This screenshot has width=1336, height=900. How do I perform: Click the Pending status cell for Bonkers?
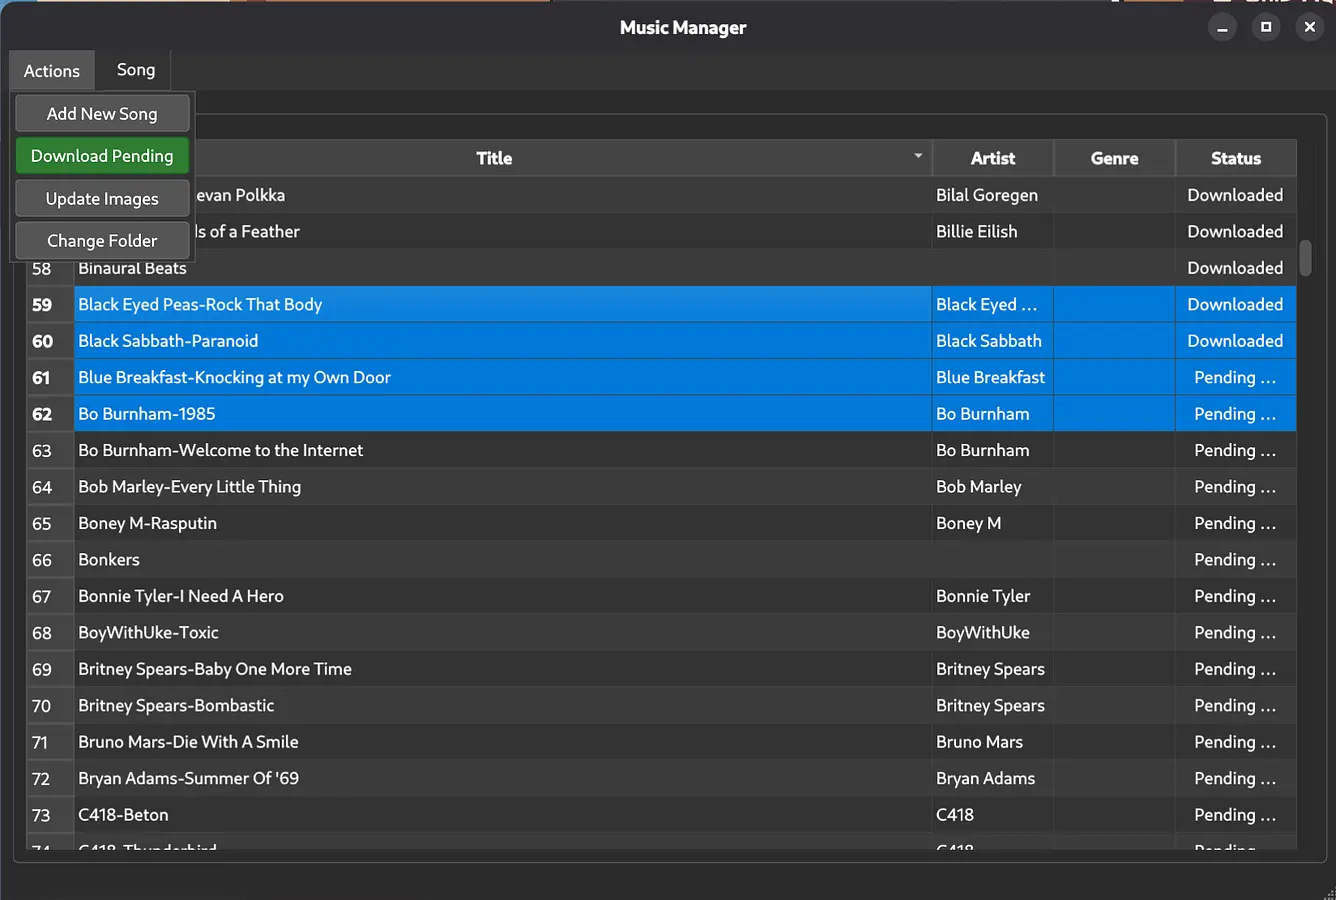click(x=1236, y=559)
